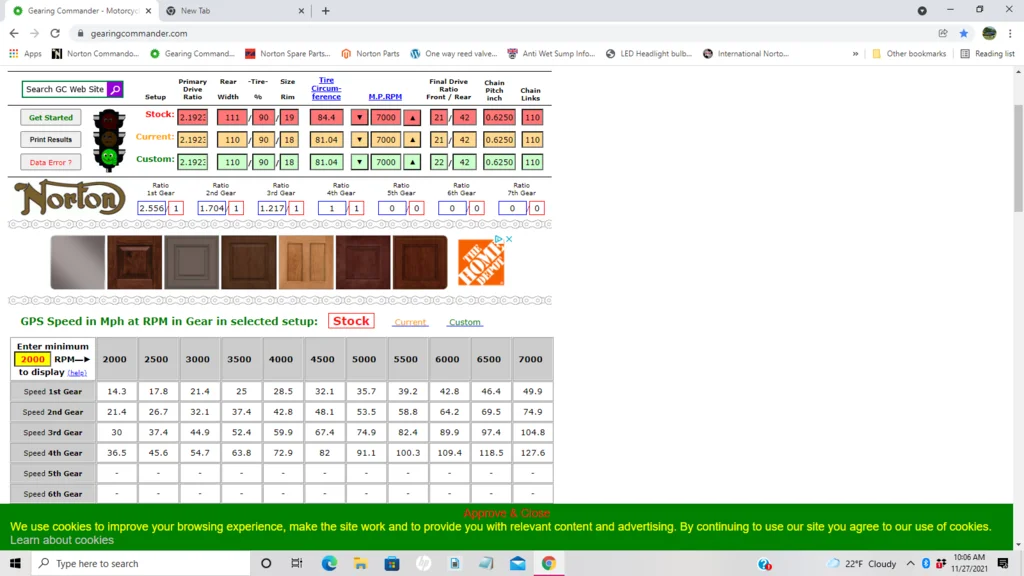Expand the hidden bookmarks overflow chevron

(x=855, y=54)
